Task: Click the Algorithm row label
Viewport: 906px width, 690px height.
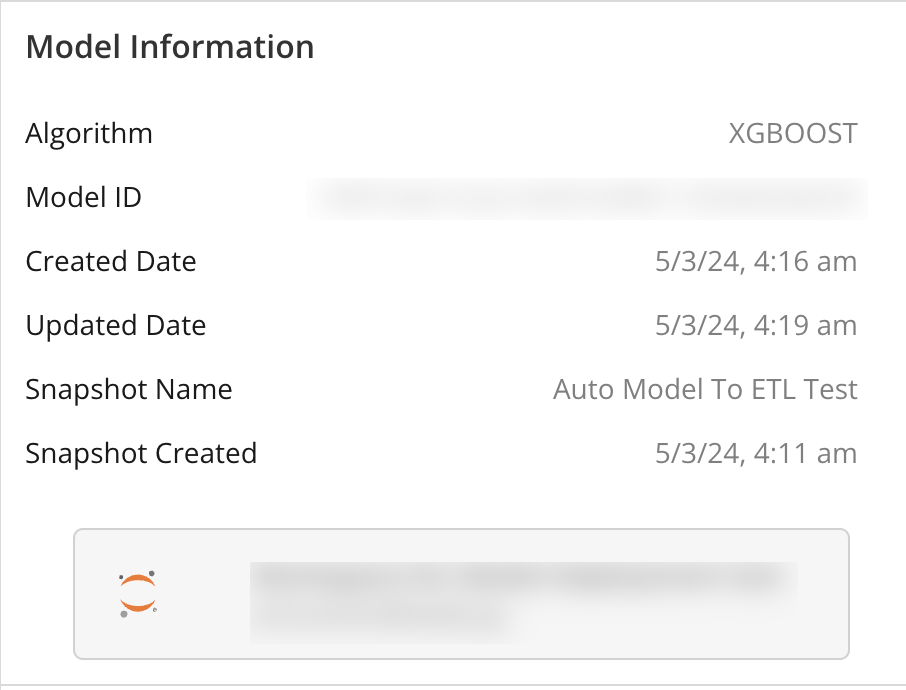Action: coord(89,133)
